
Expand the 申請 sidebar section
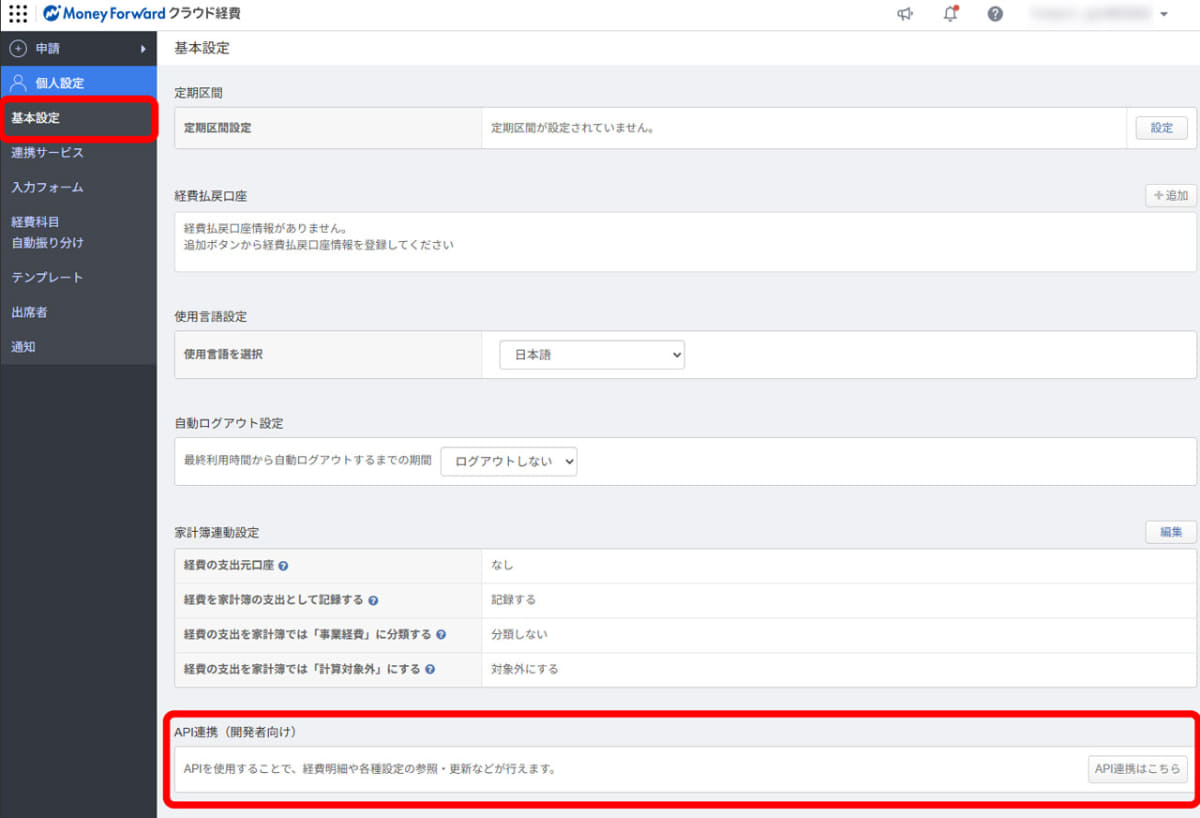(142, 47)
